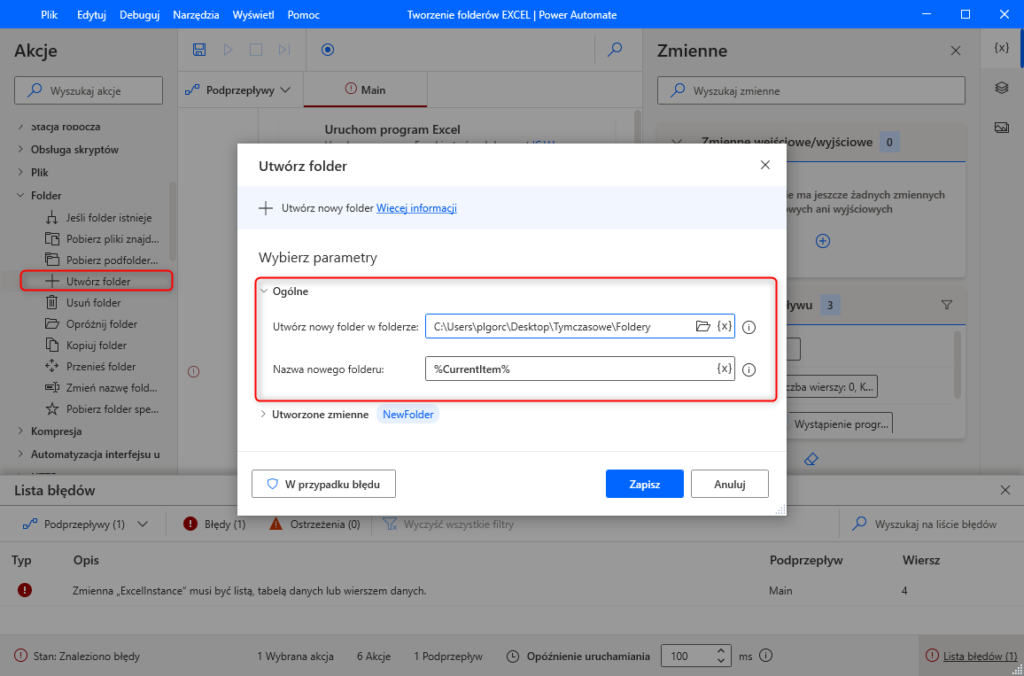Open UI elements pane icon on right sidebar
This screenshot has width=1024, height=676.
tap(1000, 88)
